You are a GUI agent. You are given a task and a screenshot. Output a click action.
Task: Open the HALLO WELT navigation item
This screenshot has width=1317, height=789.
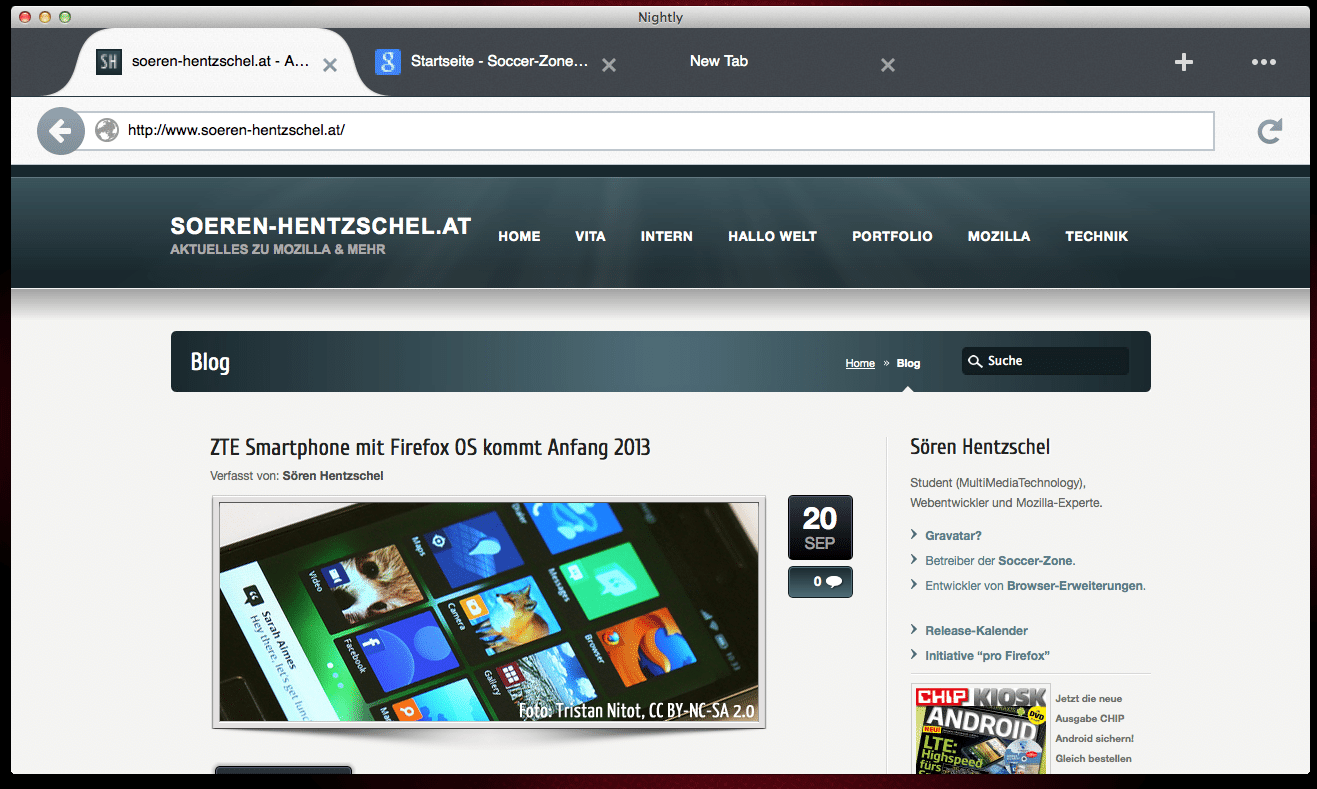(772, 237)
